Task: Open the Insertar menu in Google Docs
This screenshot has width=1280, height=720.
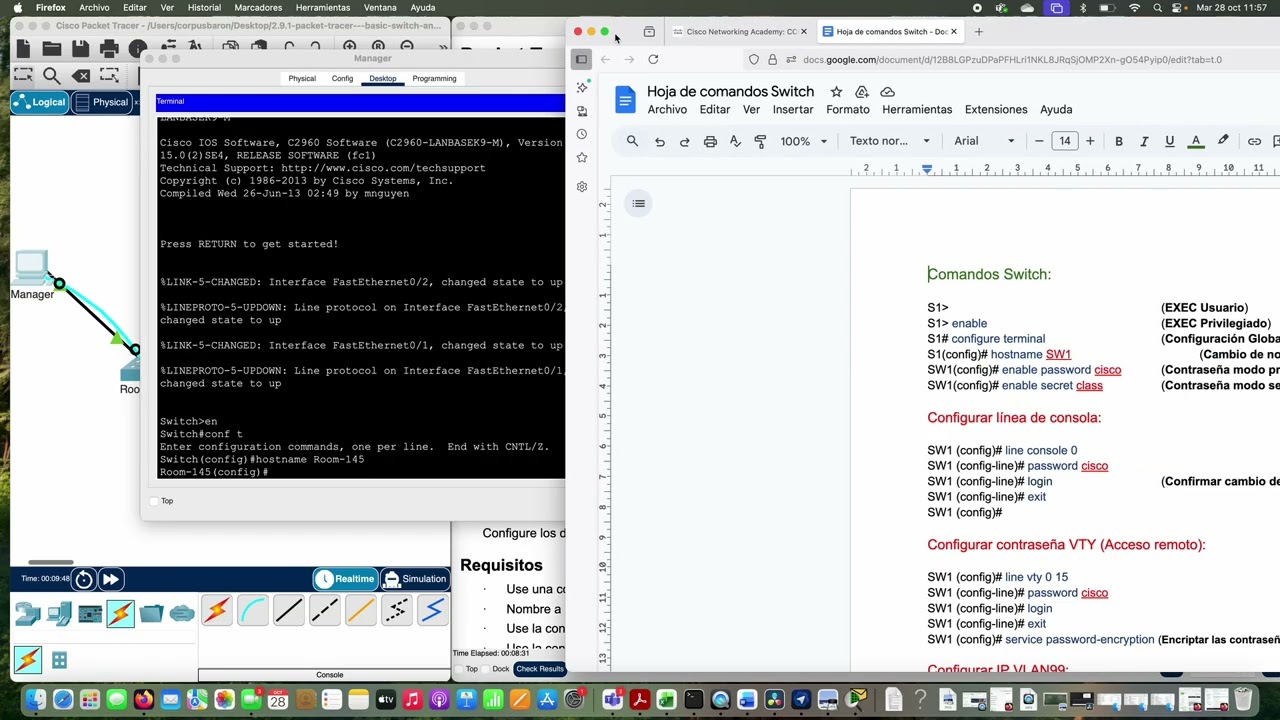Action: pyautogui.click(x=793, y=109)
